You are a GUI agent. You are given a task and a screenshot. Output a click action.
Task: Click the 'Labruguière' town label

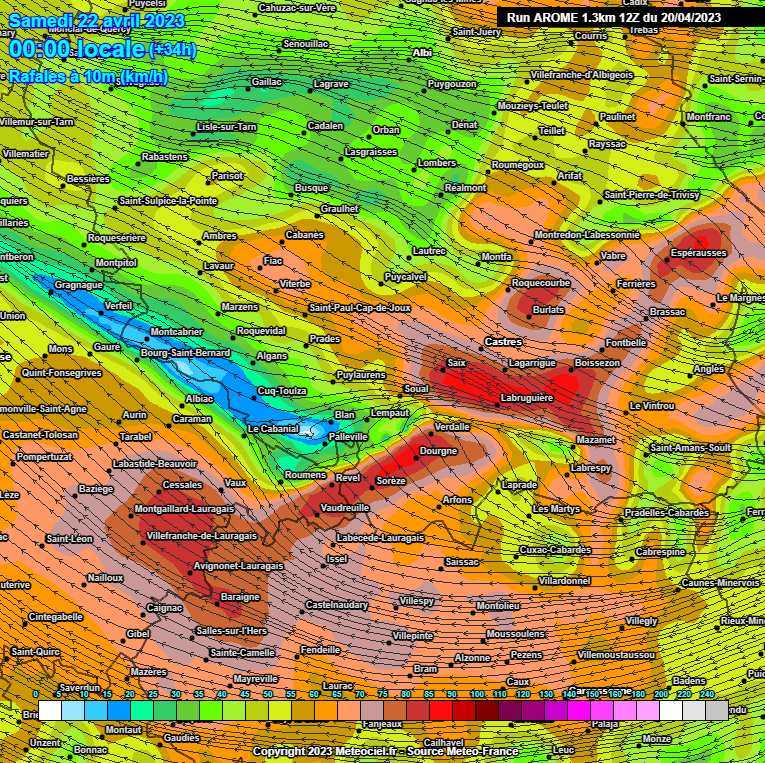[x=527, y=398]
